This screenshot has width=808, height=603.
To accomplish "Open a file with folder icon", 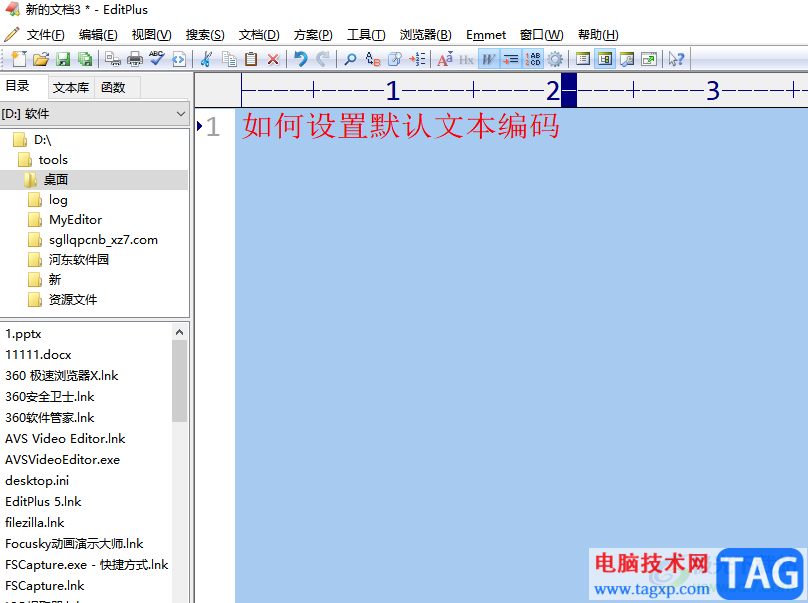I will tap(41, 59).
